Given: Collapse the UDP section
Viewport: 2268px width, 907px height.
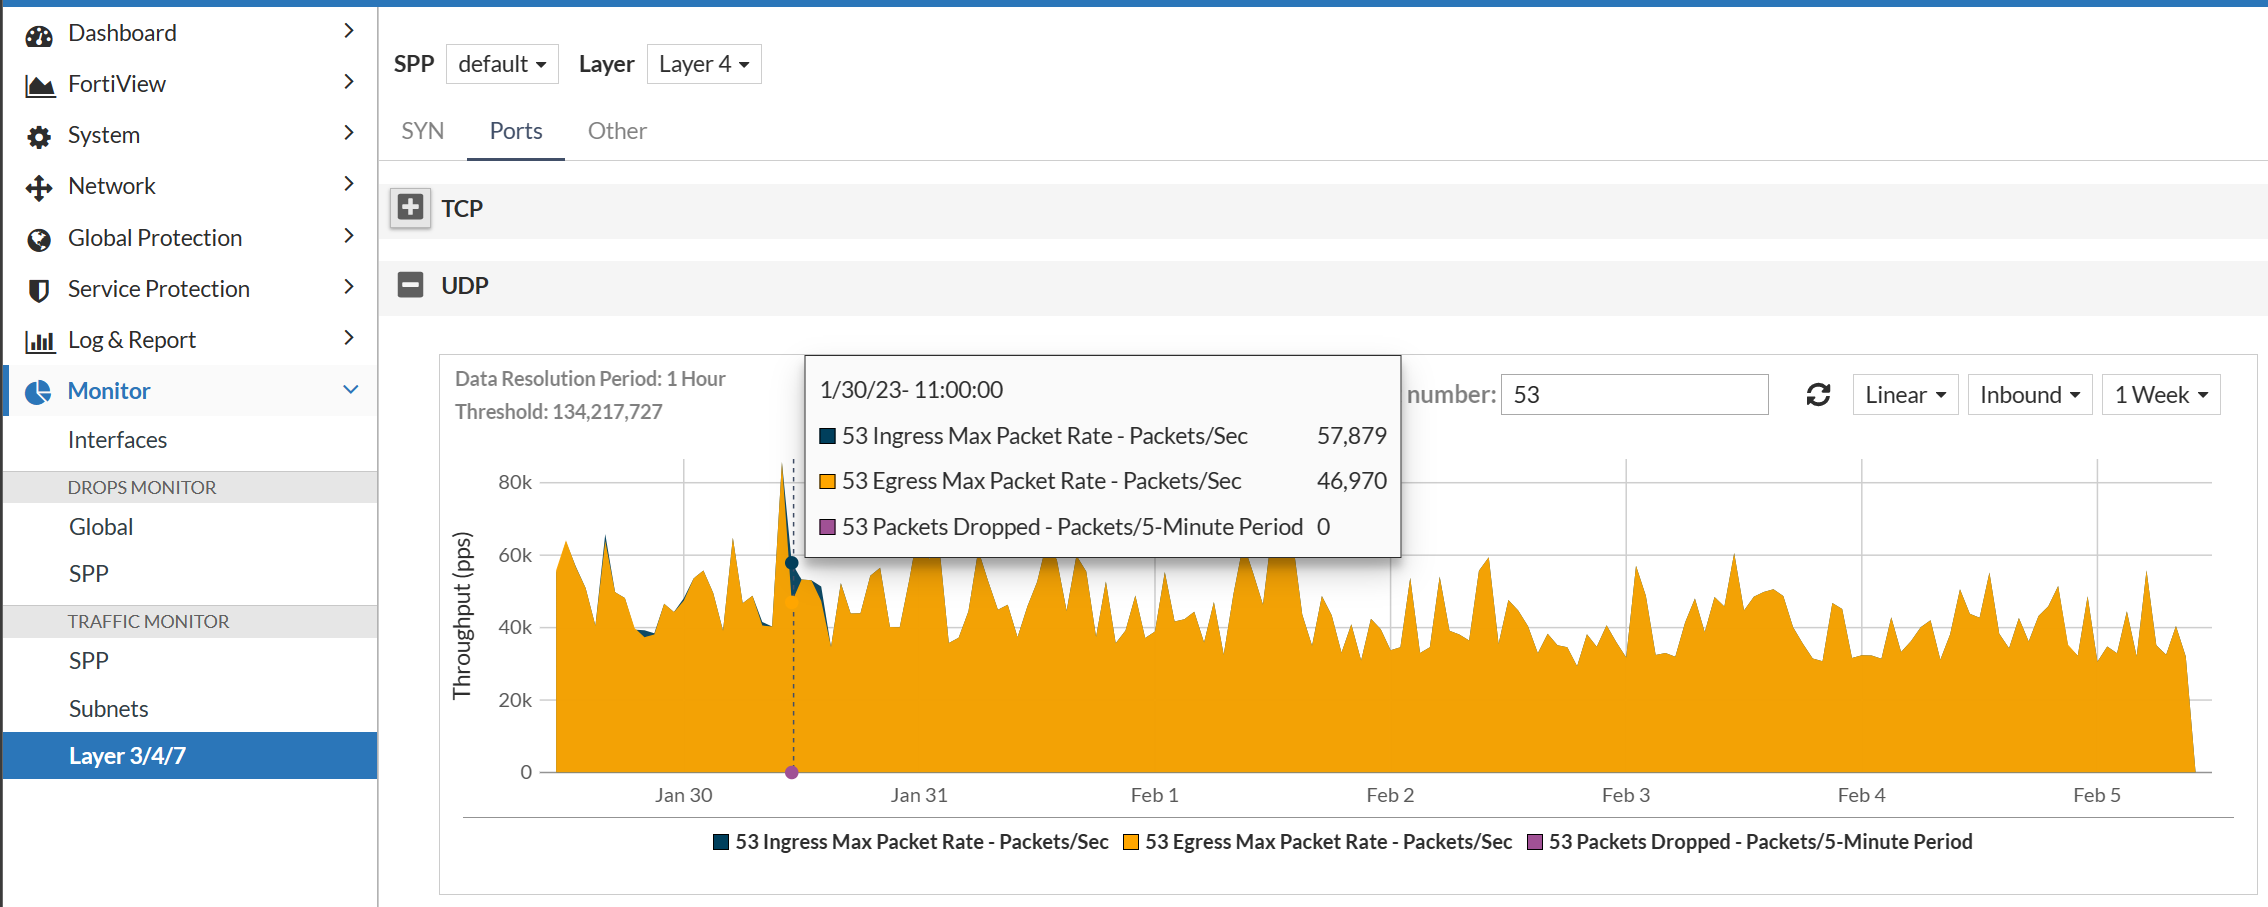Looking at the screenshot, I should tap(410, 285).
